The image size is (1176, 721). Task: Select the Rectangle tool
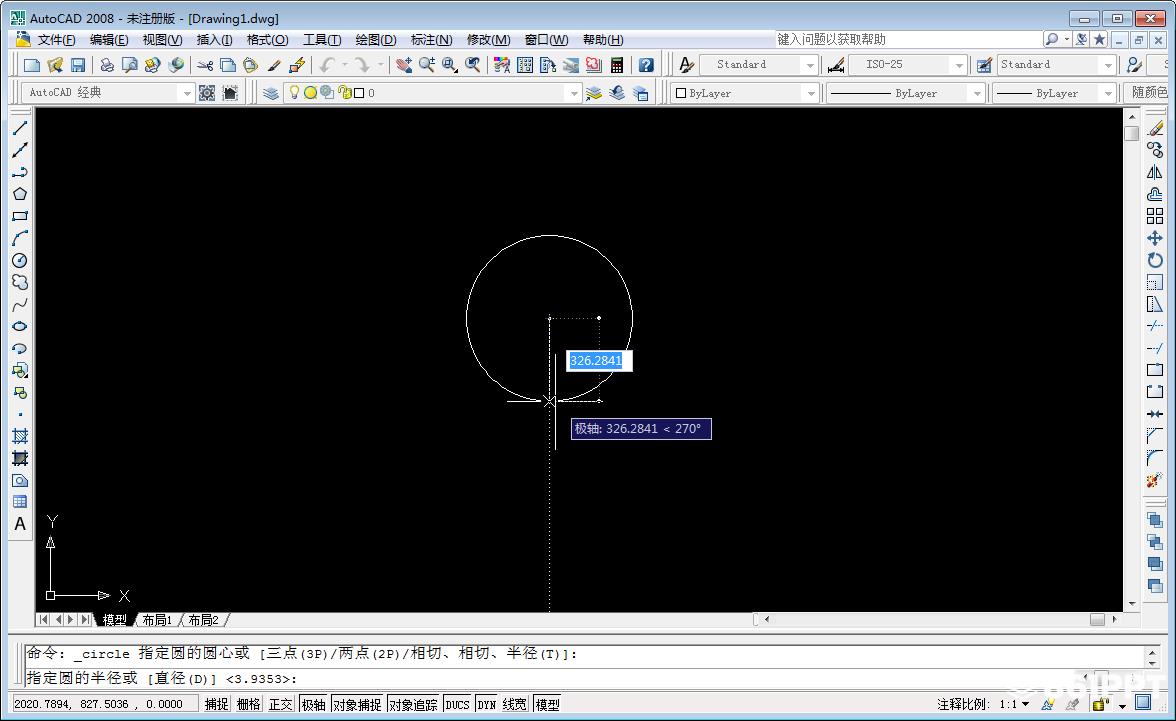(20, 216)
